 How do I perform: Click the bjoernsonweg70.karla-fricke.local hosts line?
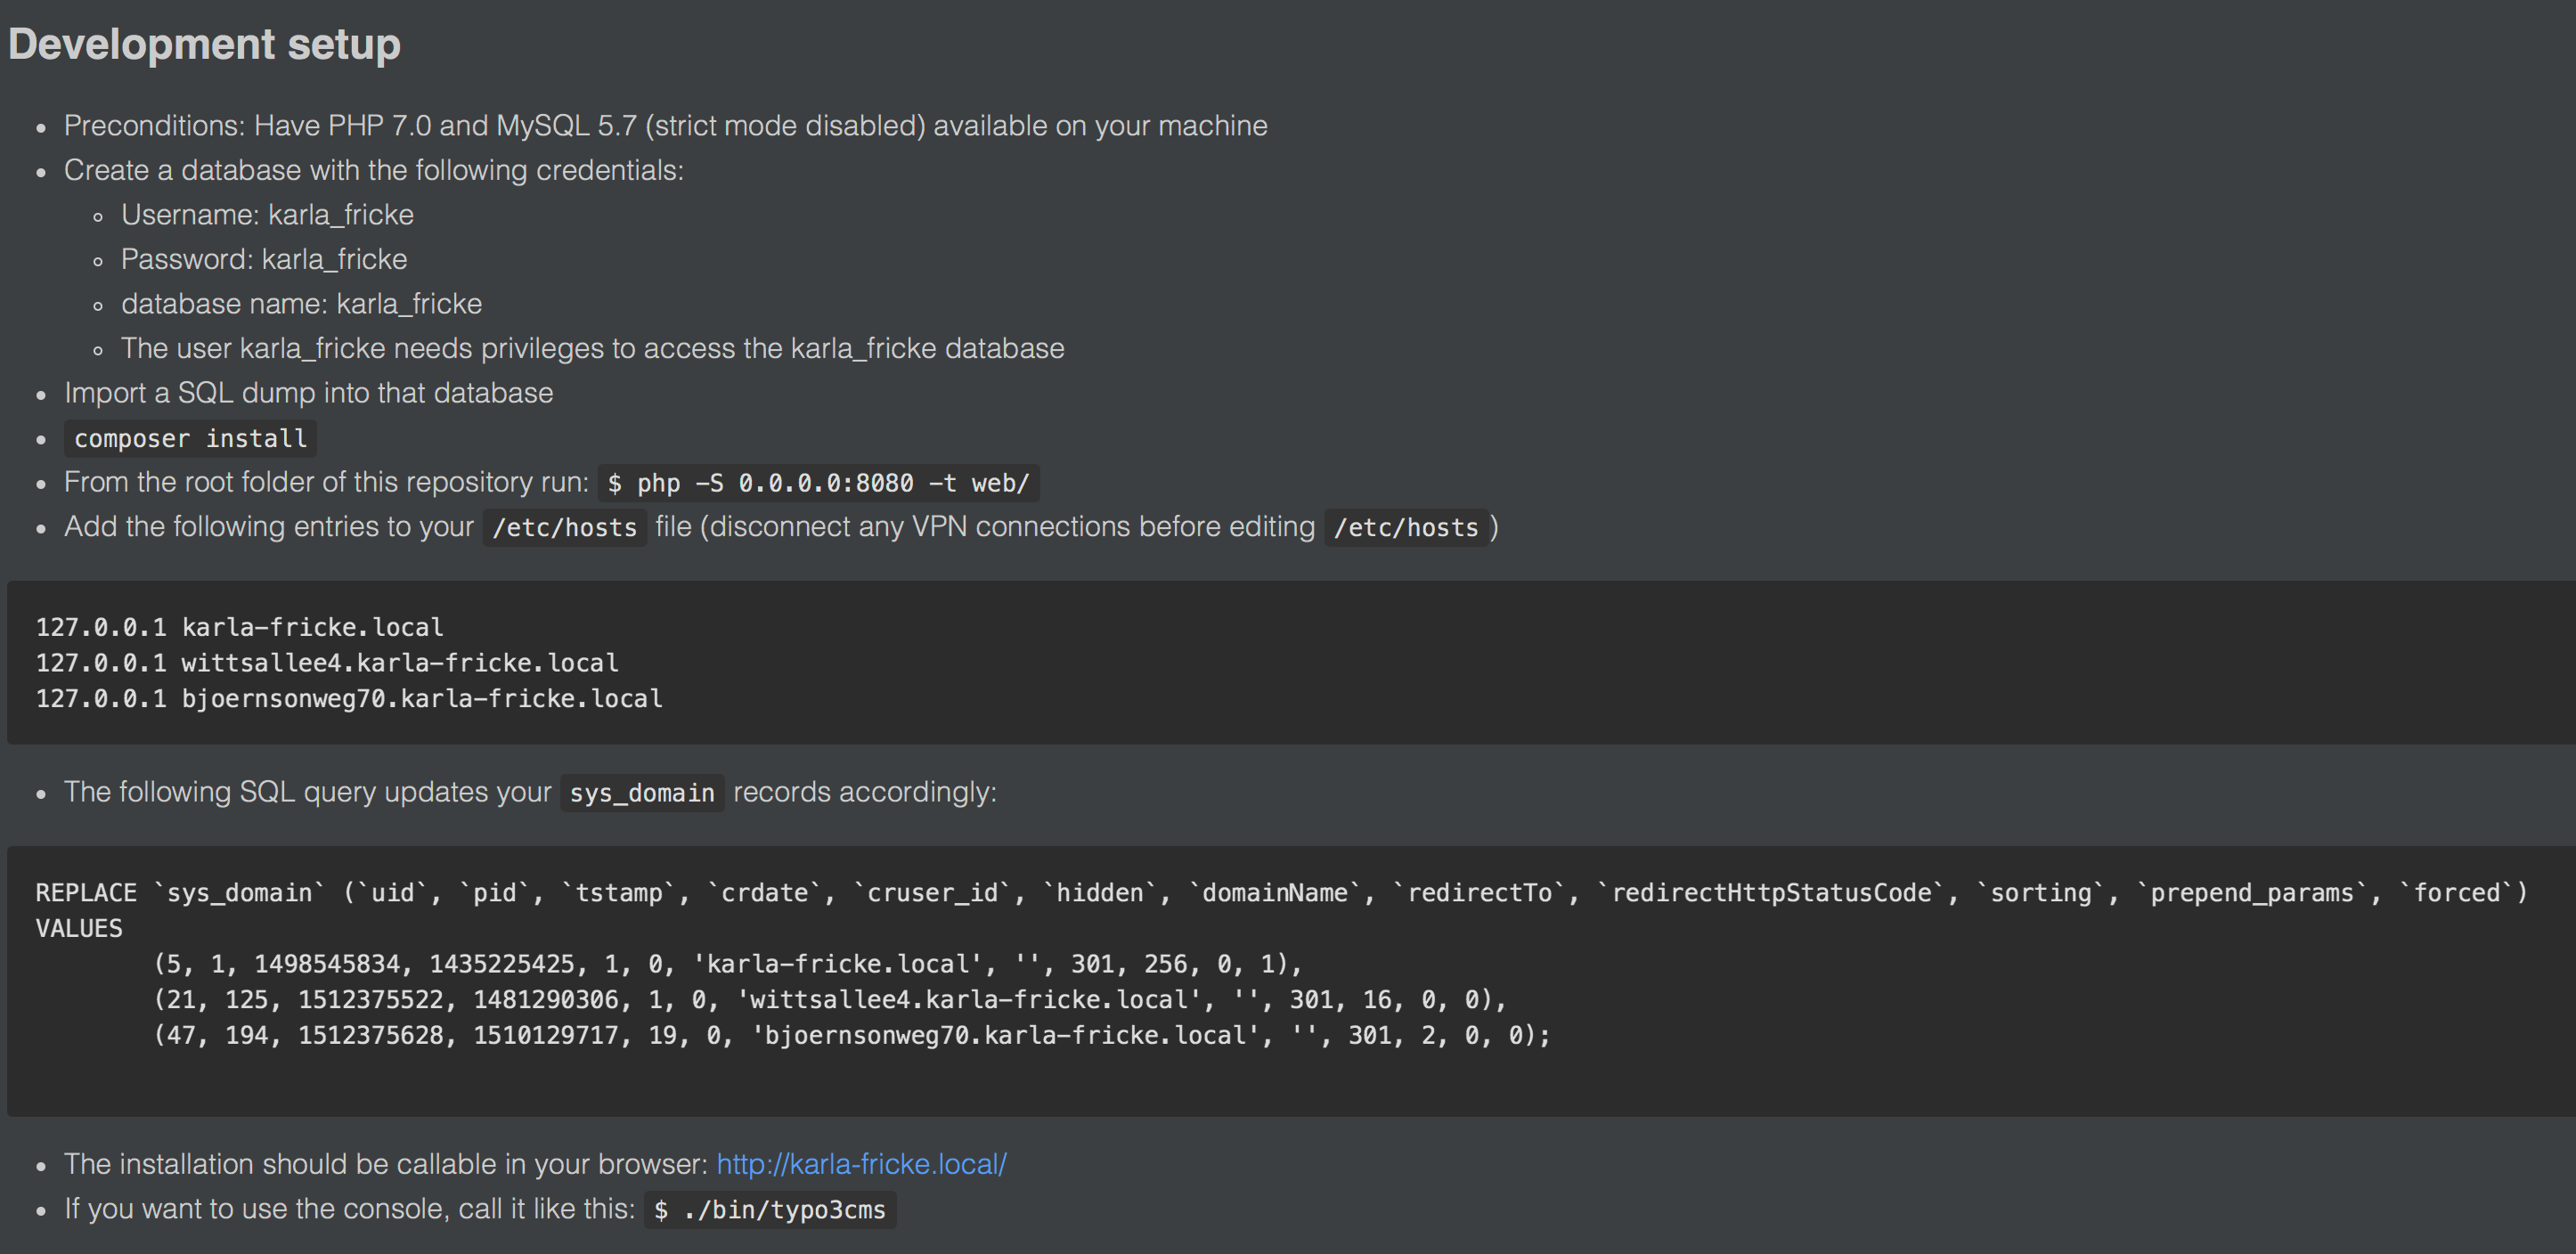[x=349, y=698]
